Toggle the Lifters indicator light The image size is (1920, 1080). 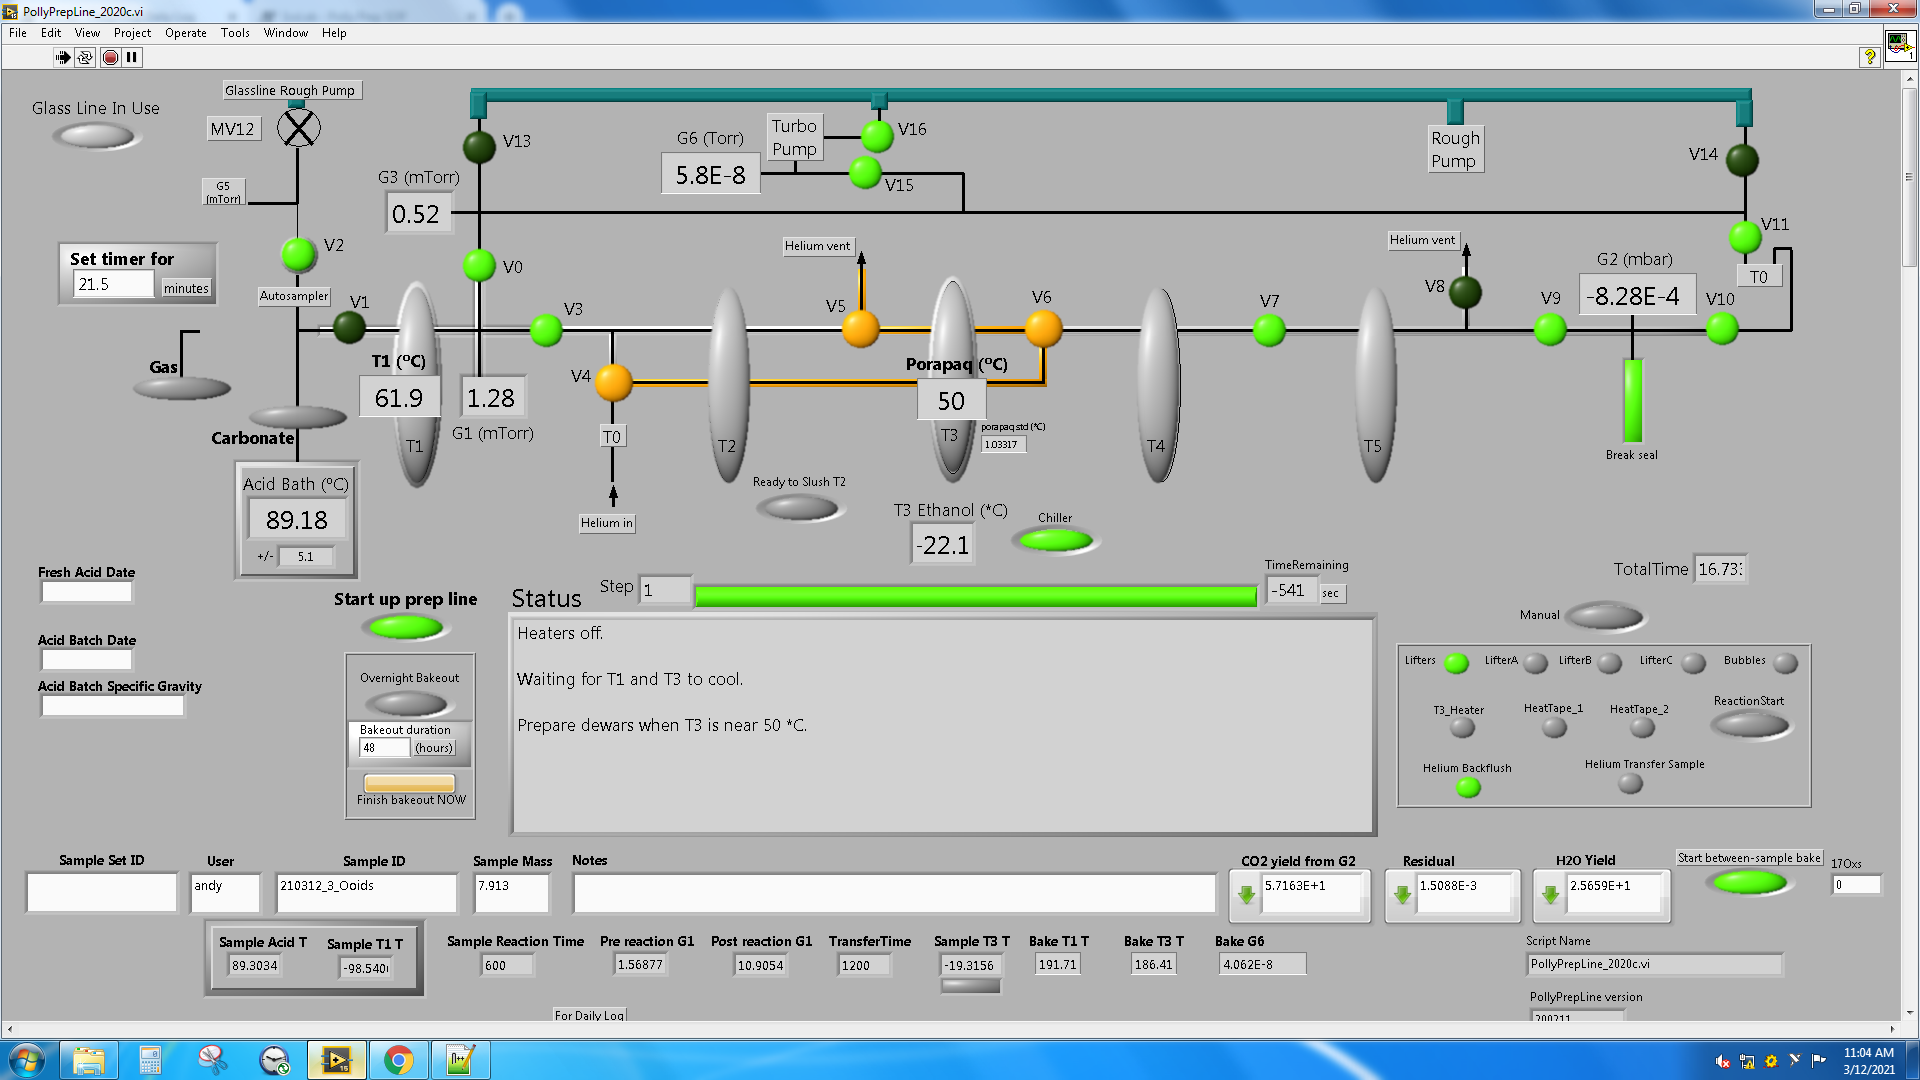click(1457, 662)
